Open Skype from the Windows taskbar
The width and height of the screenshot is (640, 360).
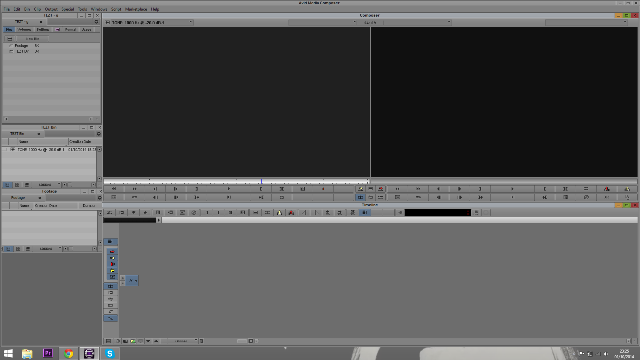[x=109, y=353]
